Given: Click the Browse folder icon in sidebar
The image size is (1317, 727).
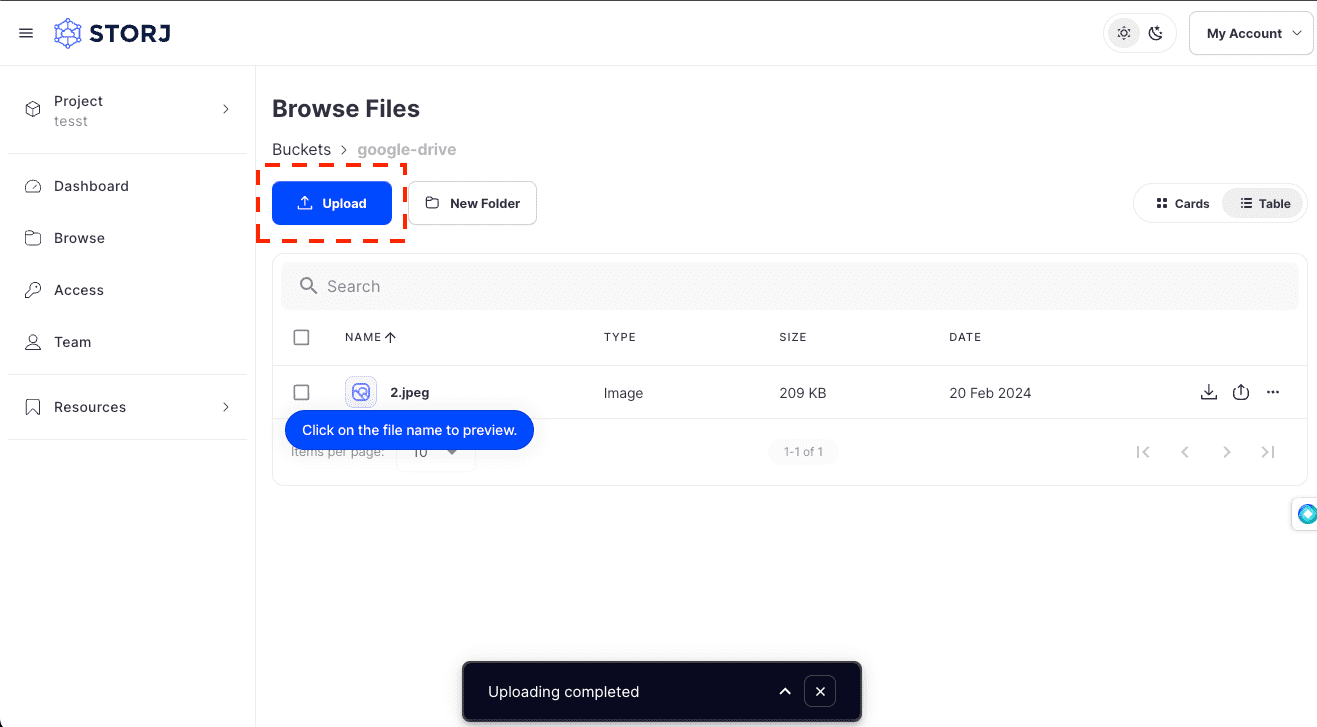Looking at the screenshot, I should coord(33,238).
